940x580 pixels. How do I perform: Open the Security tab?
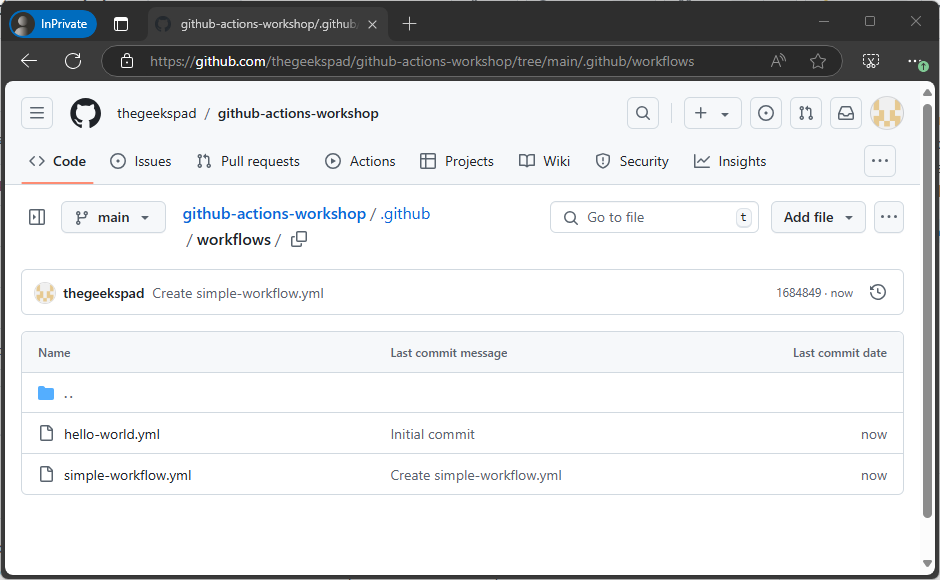(x=632, y=161)
